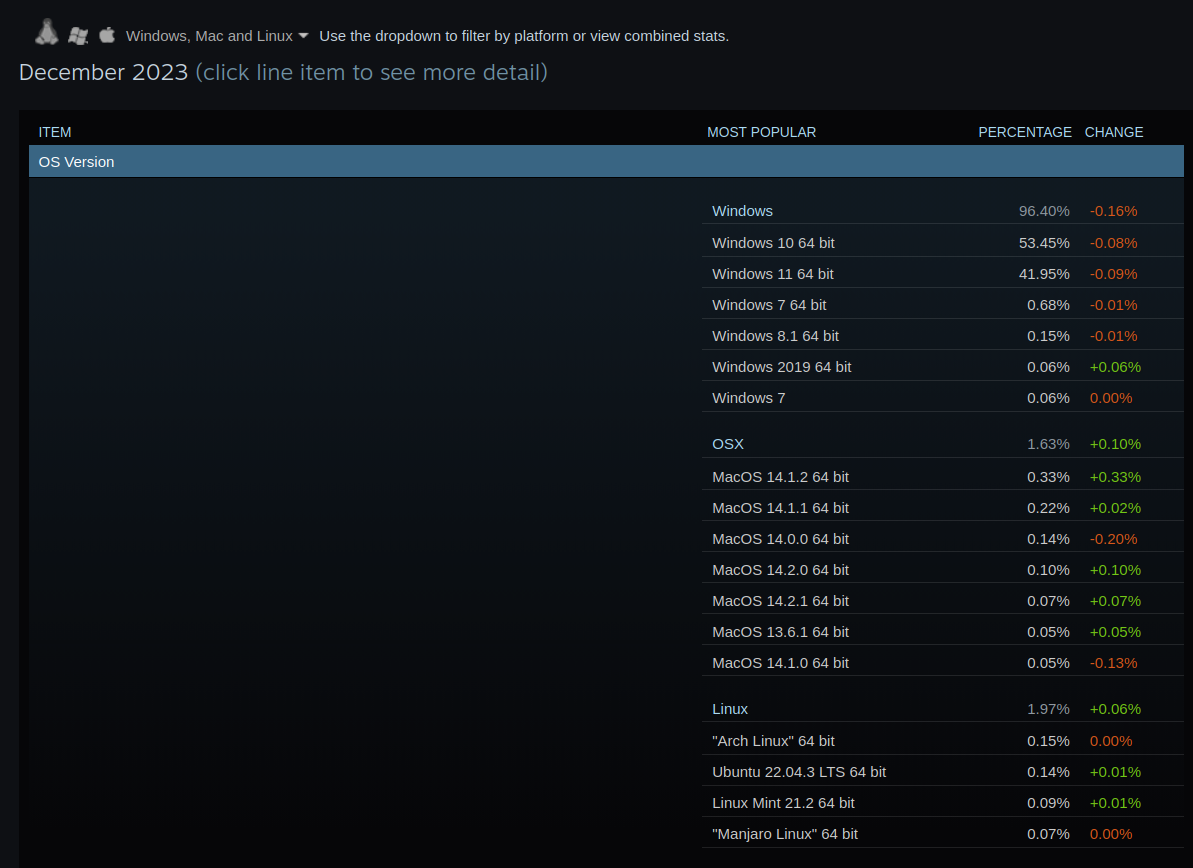
Task: Select the "Arch Linux" 64 bit row
Action: click(x=943, y=740)
